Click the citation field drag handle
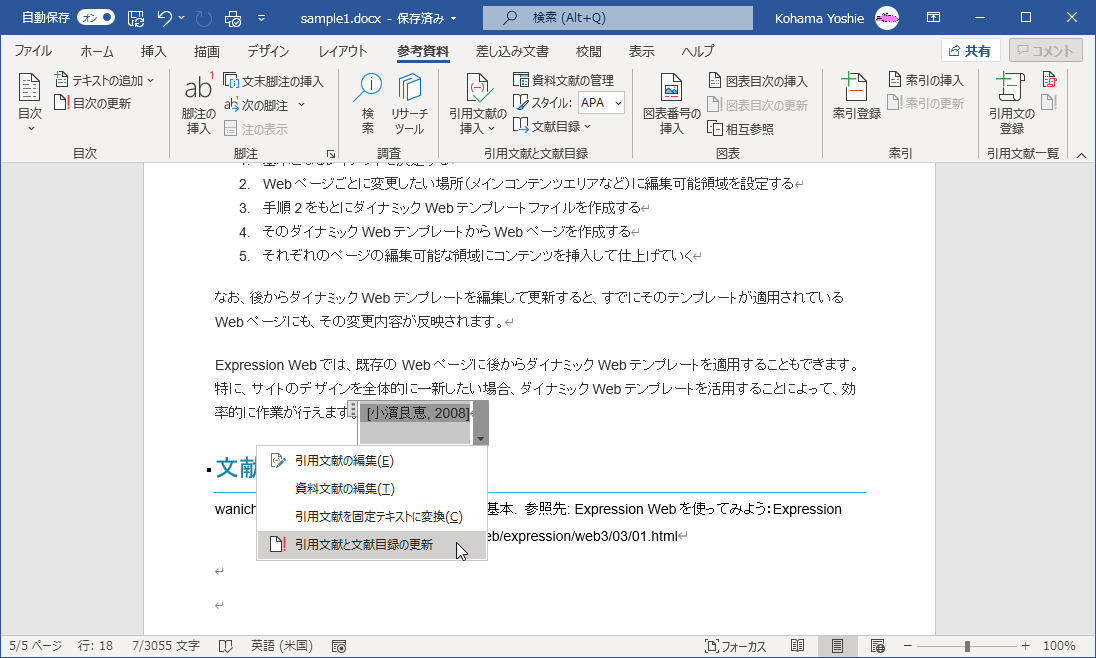1096x658 pixels. [x=353, y=410]
